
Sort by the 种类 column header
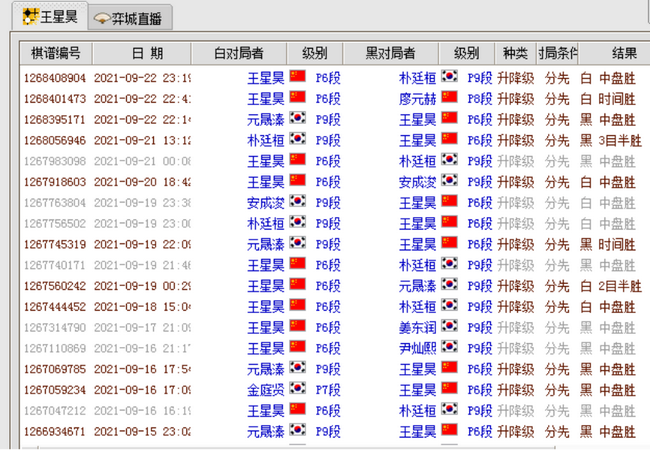pyautogui.click(x=516, y=53)
